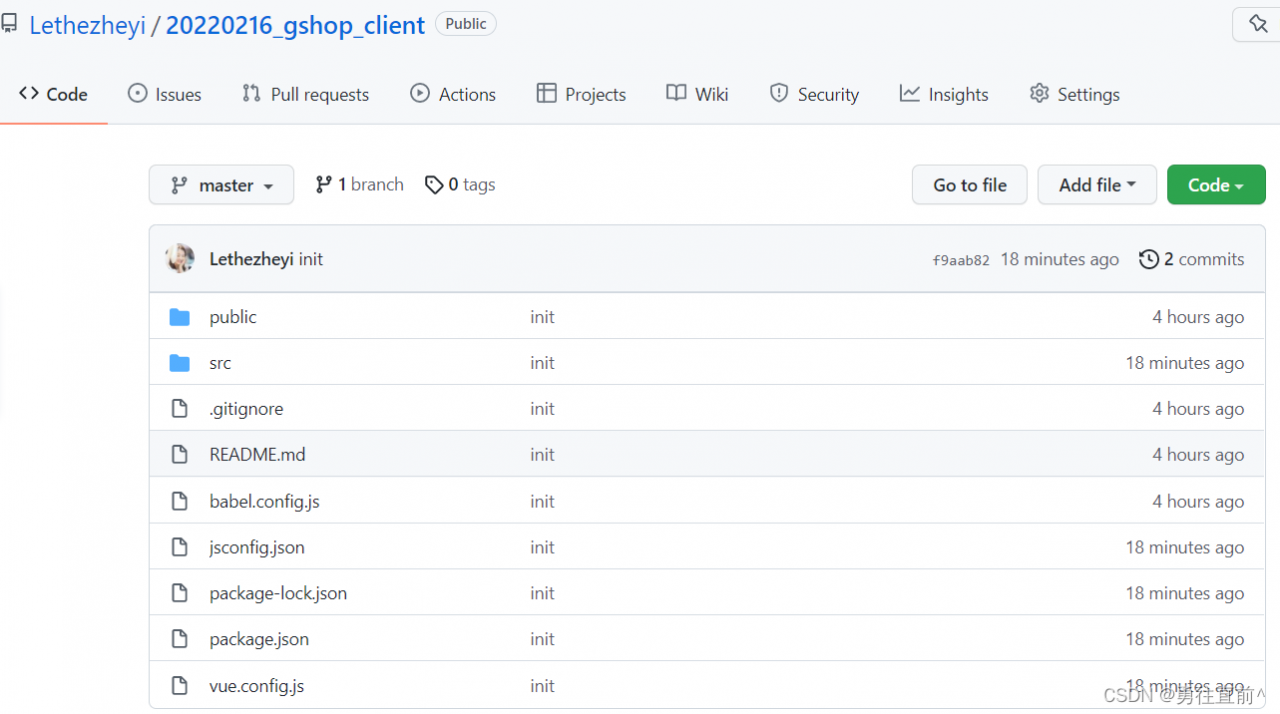Open the latest commit message init beside author
The image size is (1280, 714).
311,259
